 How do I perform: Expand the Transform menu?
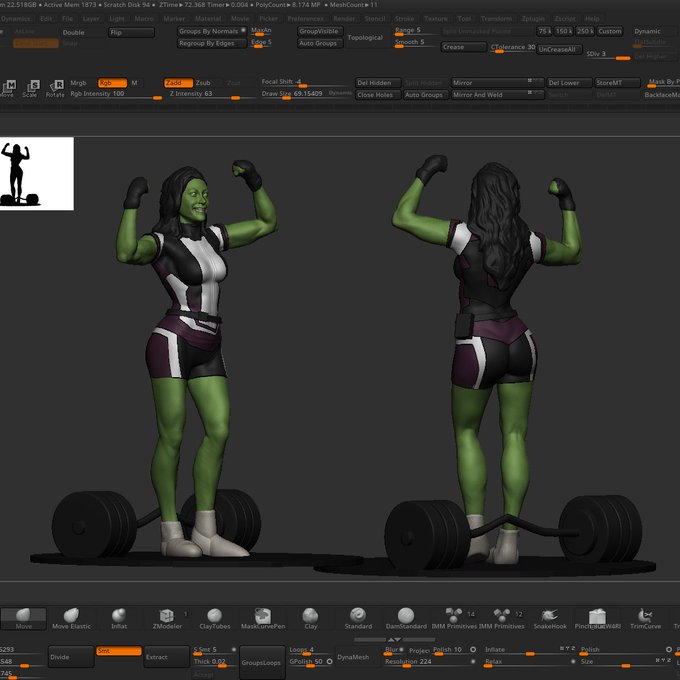tap(496, 19)
